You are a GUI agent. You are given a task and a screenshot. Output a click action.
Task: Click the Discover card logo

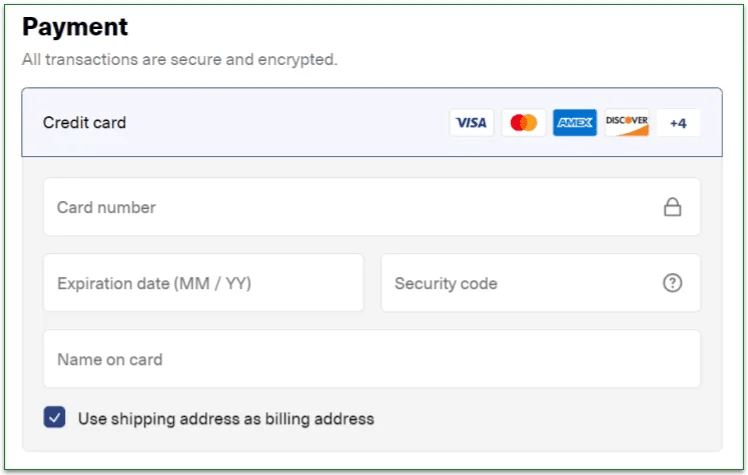pos(627,123)
